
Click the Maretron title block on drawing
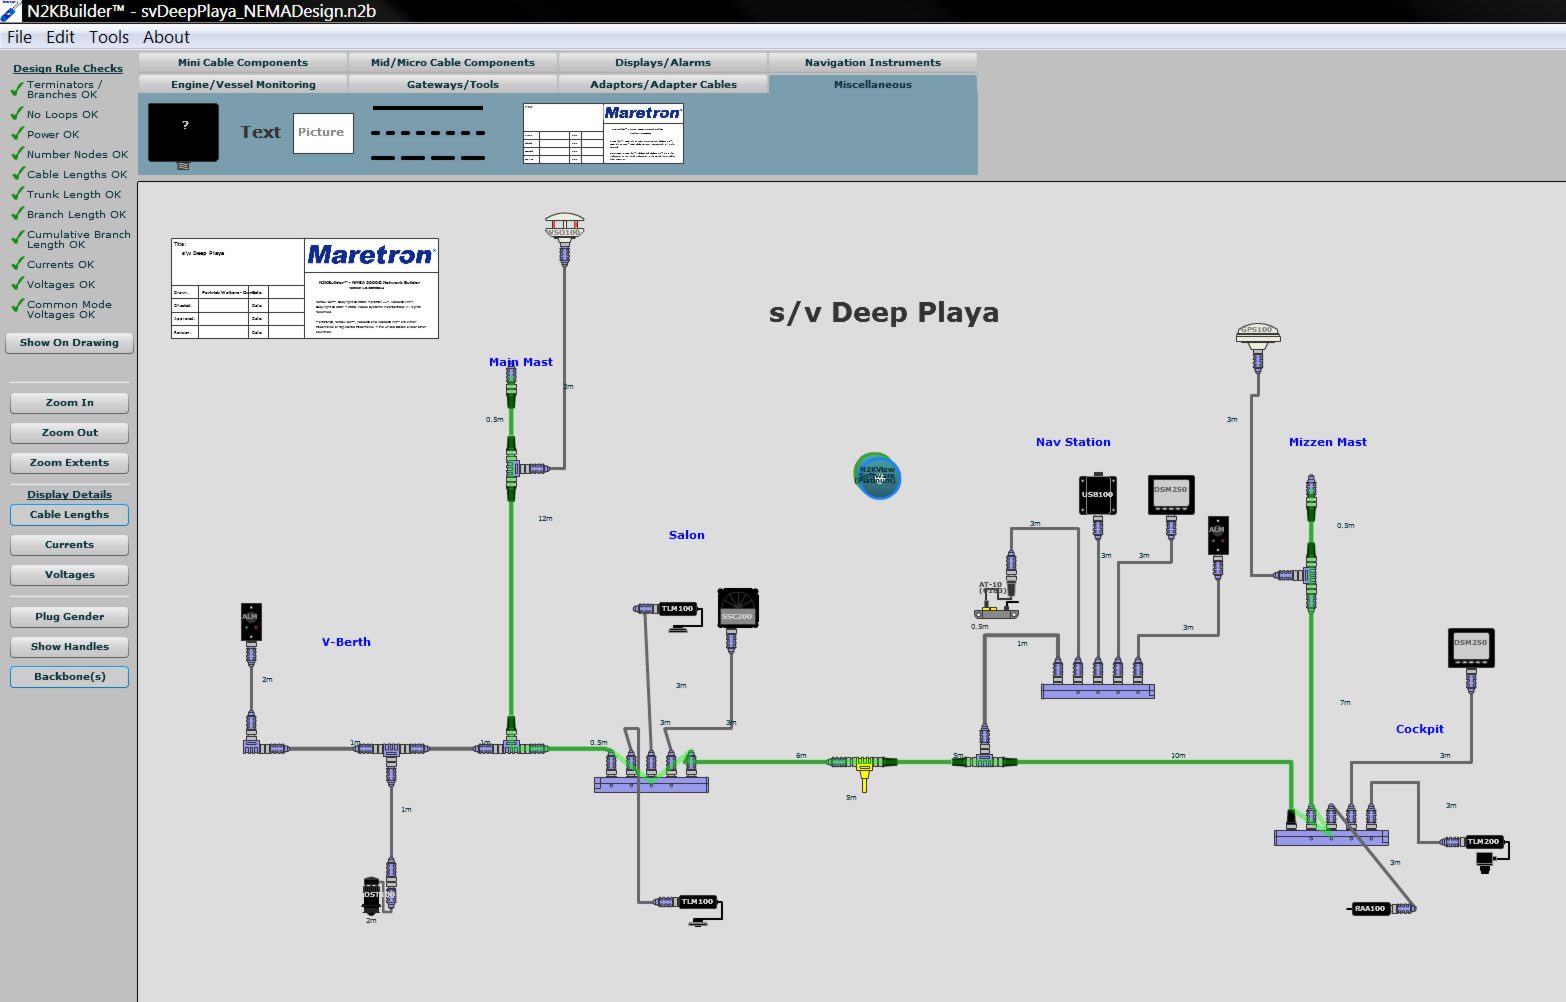click(305, 288)
